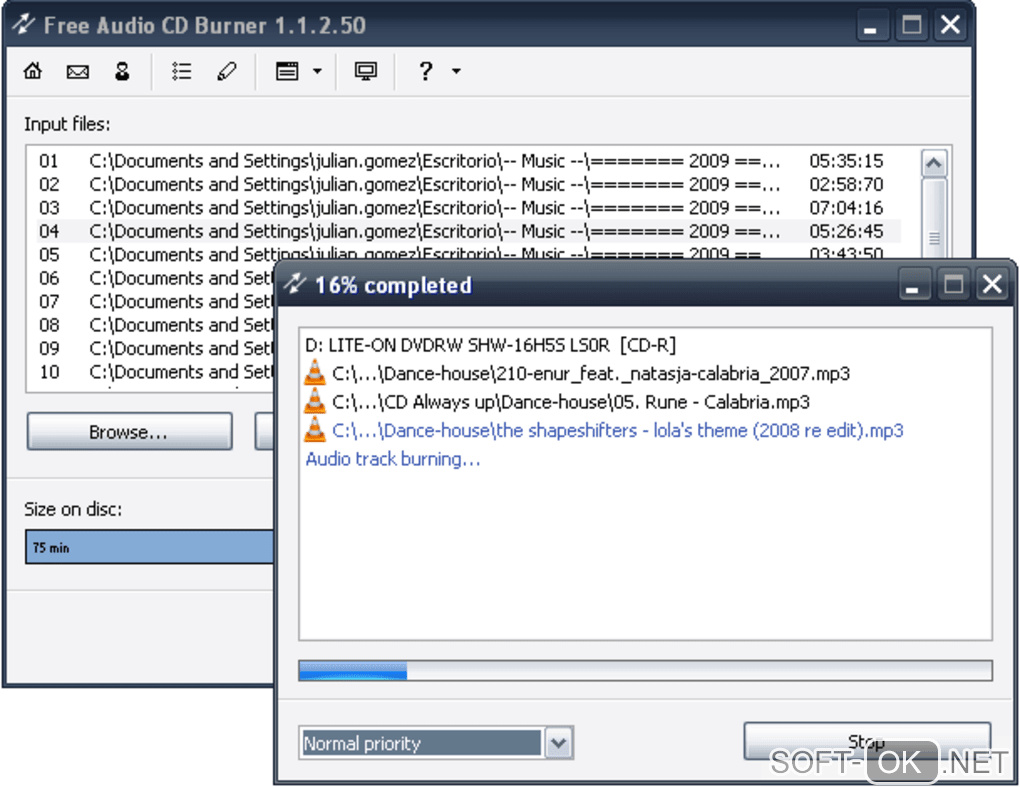Click the envelope email icon
The height and width of the screenshot is (787, 1020).
point(77,71)
